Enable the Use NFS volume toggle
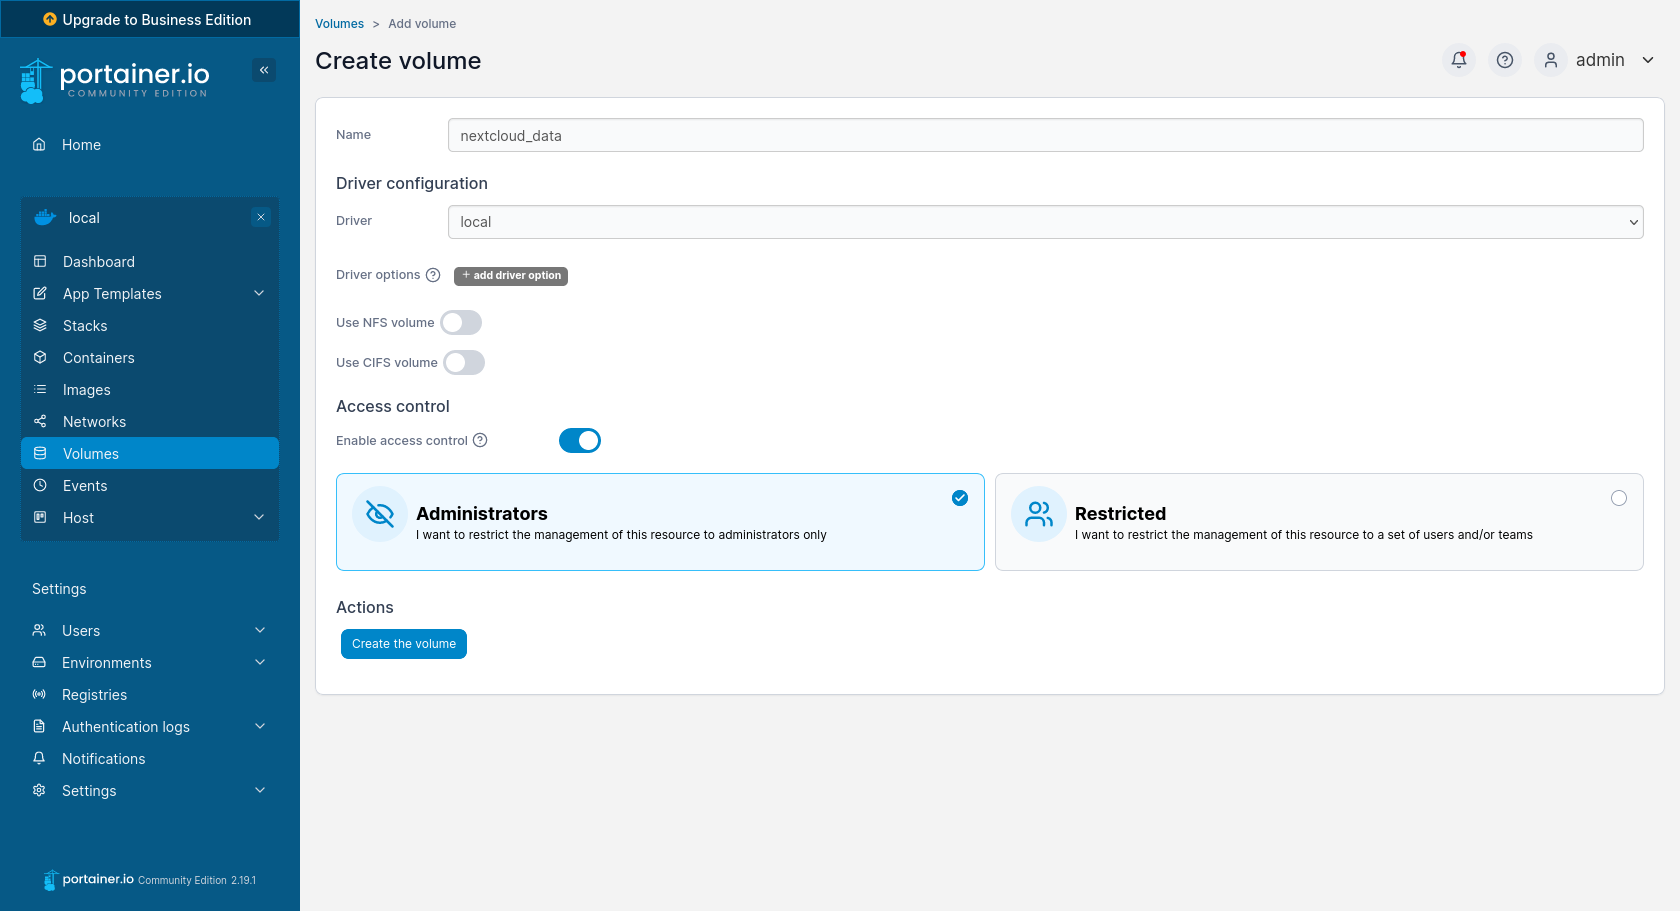 [x=461, y=322]
